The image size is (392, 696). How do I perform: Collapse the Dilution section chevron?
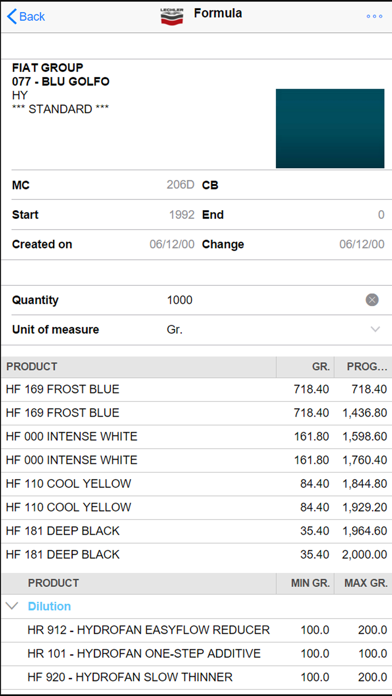tap(13, 606)
